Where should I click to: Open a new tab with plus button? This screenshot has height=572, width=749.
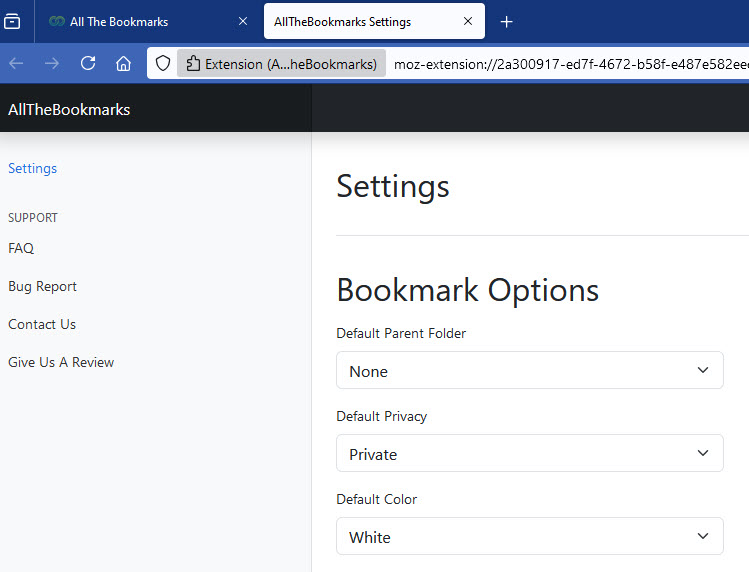[506, 22]
